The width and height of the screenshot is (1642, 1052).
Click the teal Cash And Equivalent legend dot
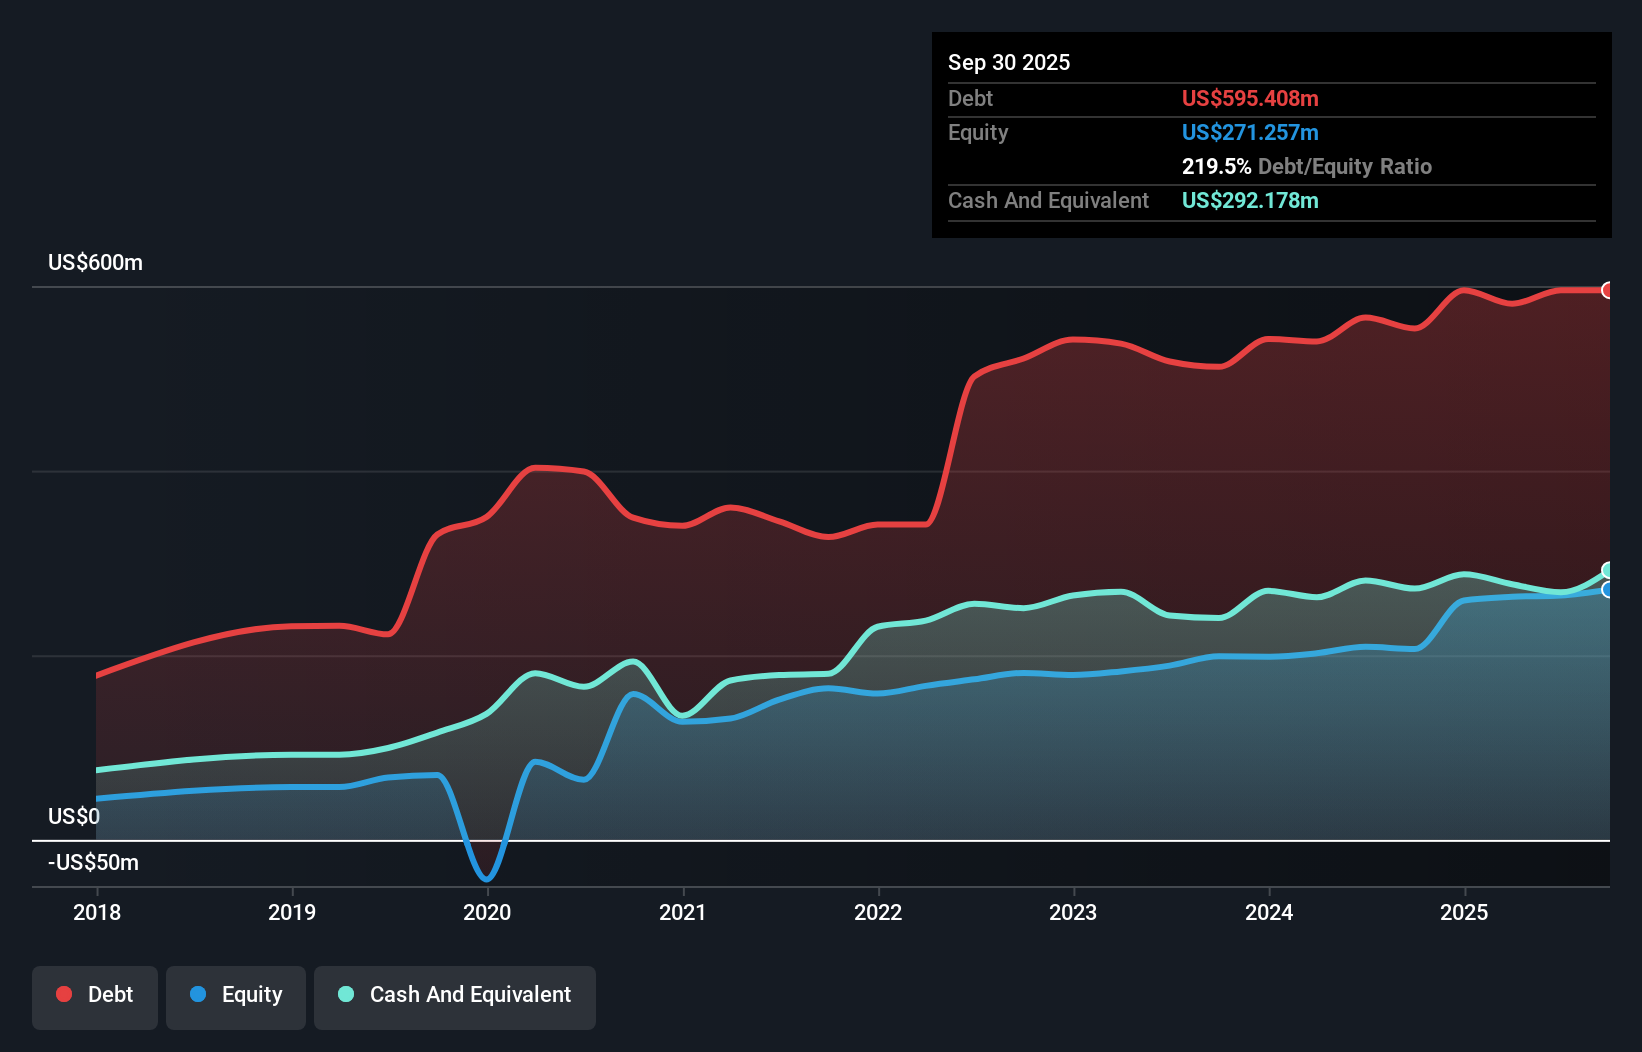344,994
